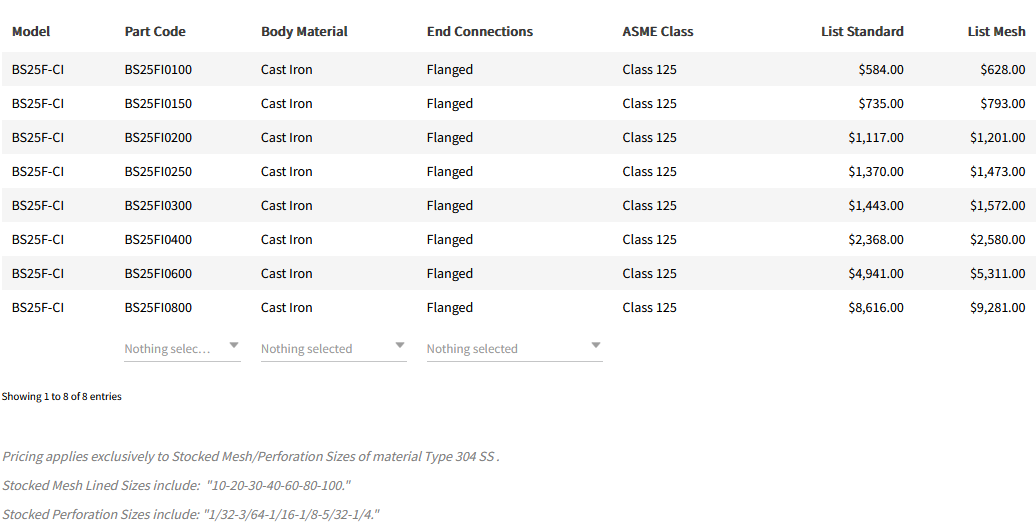Sort table by Part Code header
The height and width of the screenshot is (532, 1036).
[155, 32]
